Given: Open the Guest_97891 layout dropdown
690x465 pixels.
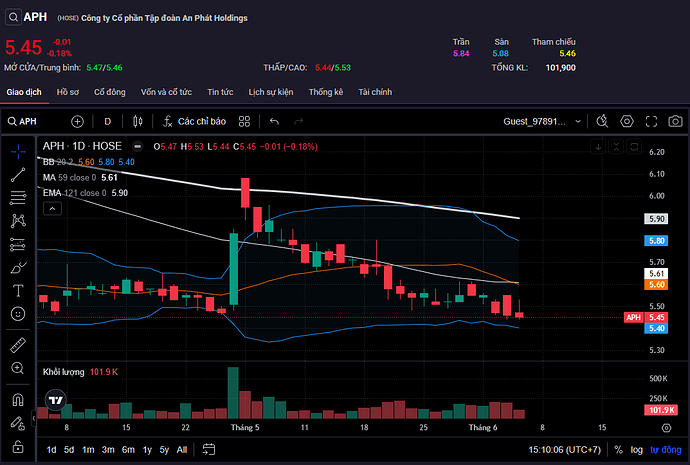Looking at the screenshot, I should [x=542, y=121].
